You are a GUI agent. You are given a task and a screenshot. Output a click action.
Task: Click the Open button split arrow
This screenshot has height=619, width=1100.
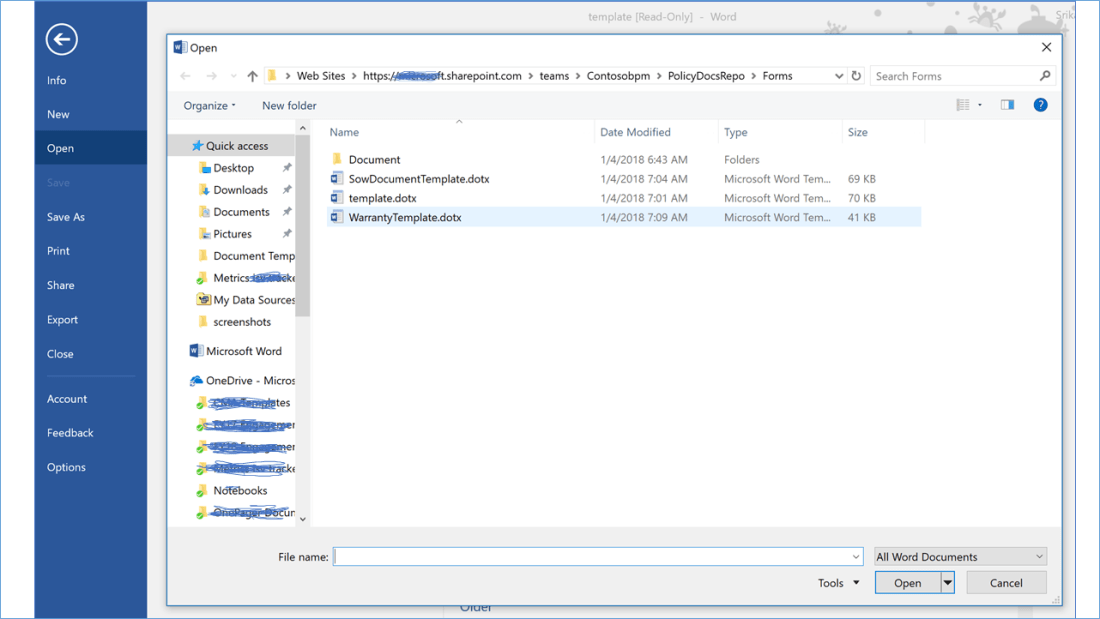click(x=948, y=583)
